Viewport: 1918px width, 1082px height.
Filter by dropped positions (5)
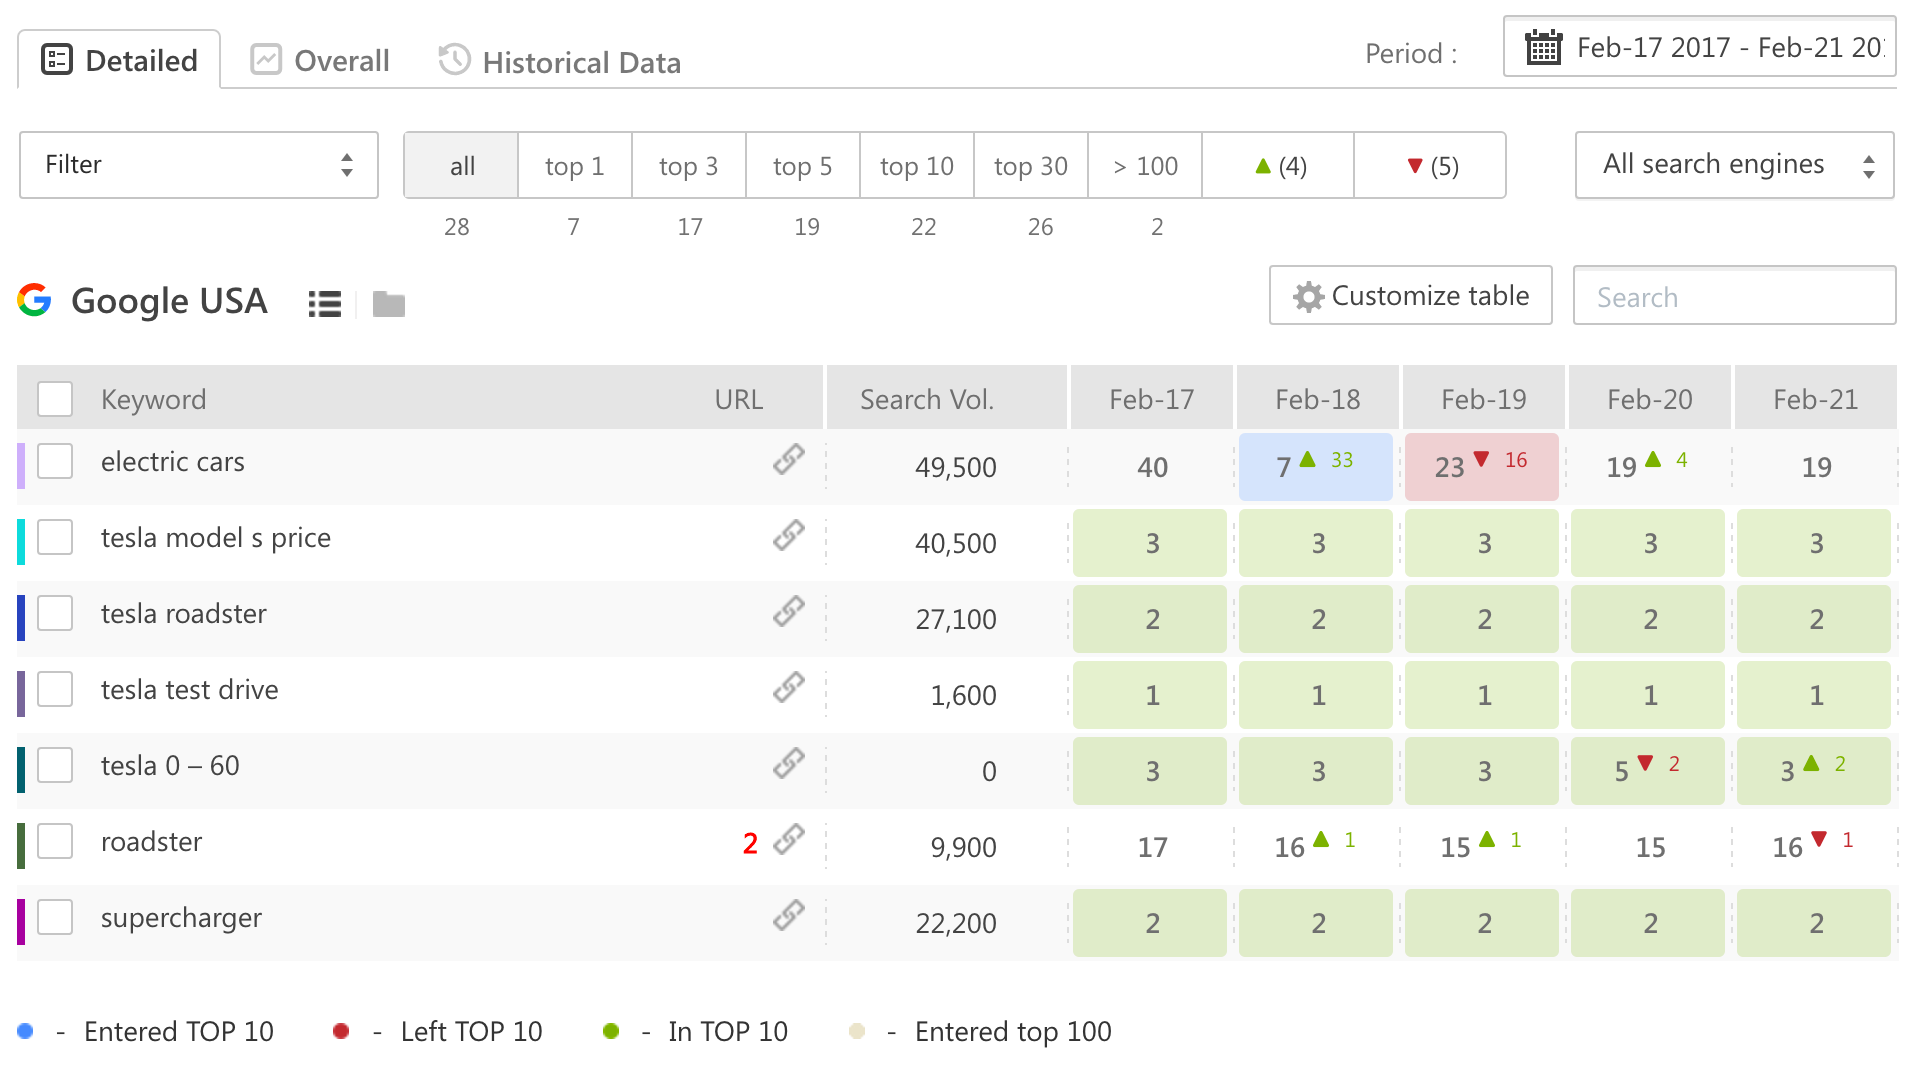(1430, 165)
